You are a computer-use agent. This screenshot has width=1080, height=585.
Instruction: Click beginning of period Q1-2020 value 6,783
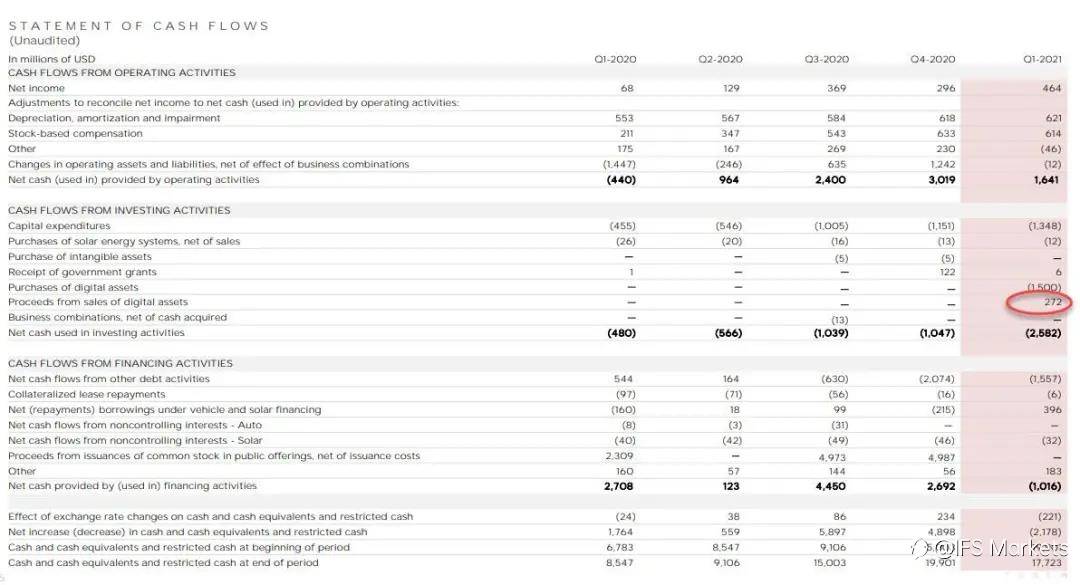click(620, 547)
